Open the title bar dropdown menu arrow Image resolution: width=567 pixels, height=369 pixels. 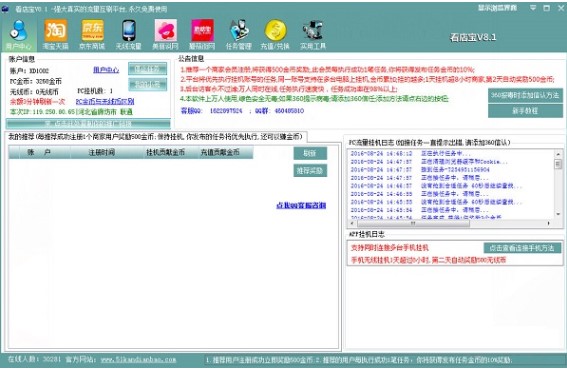(x=533, y=8)
